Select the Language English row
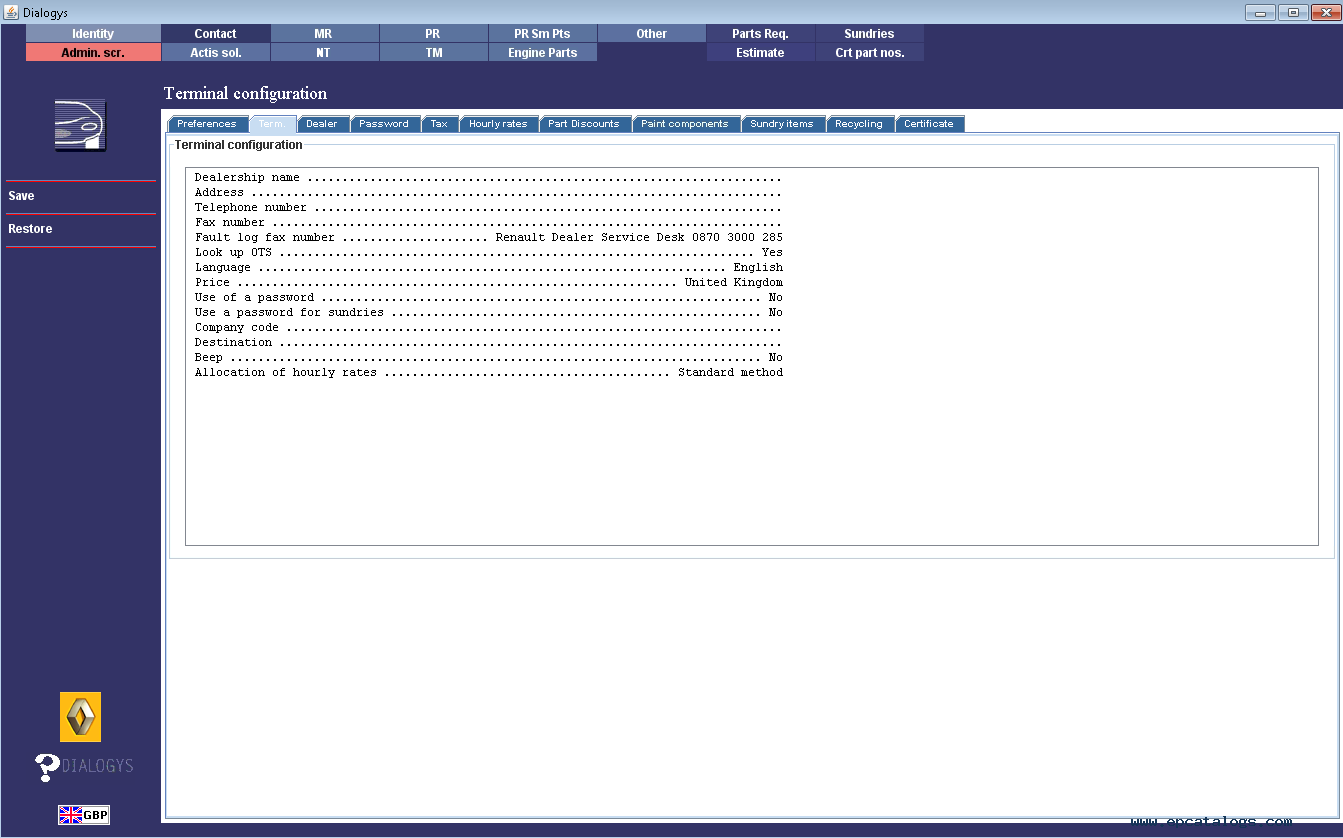The height and width of the screenshot is (838, 1343). (x=489, y=267)
